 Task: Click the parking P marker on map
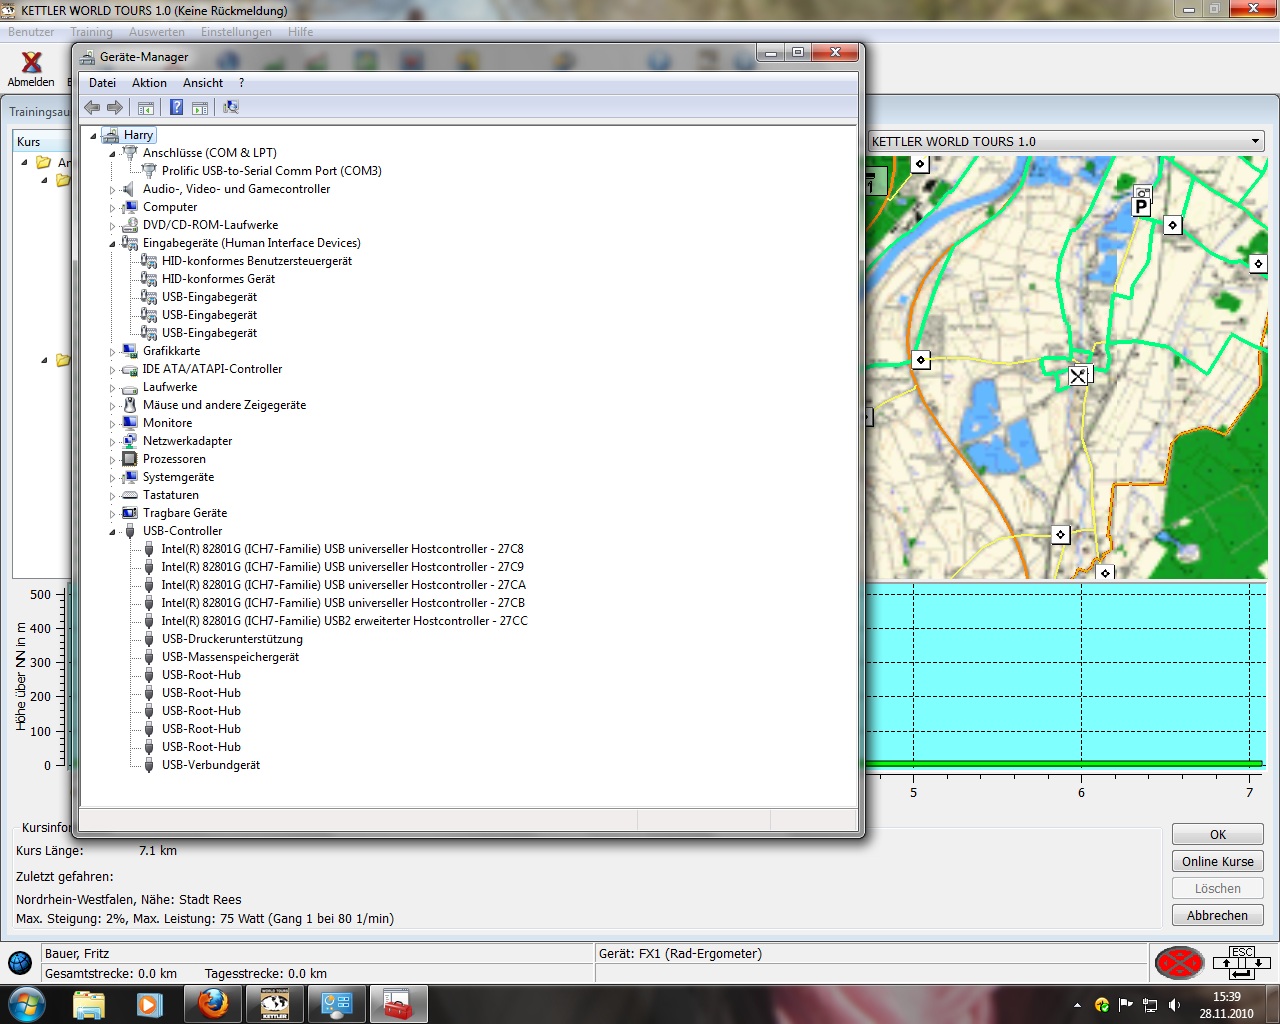1141,206
